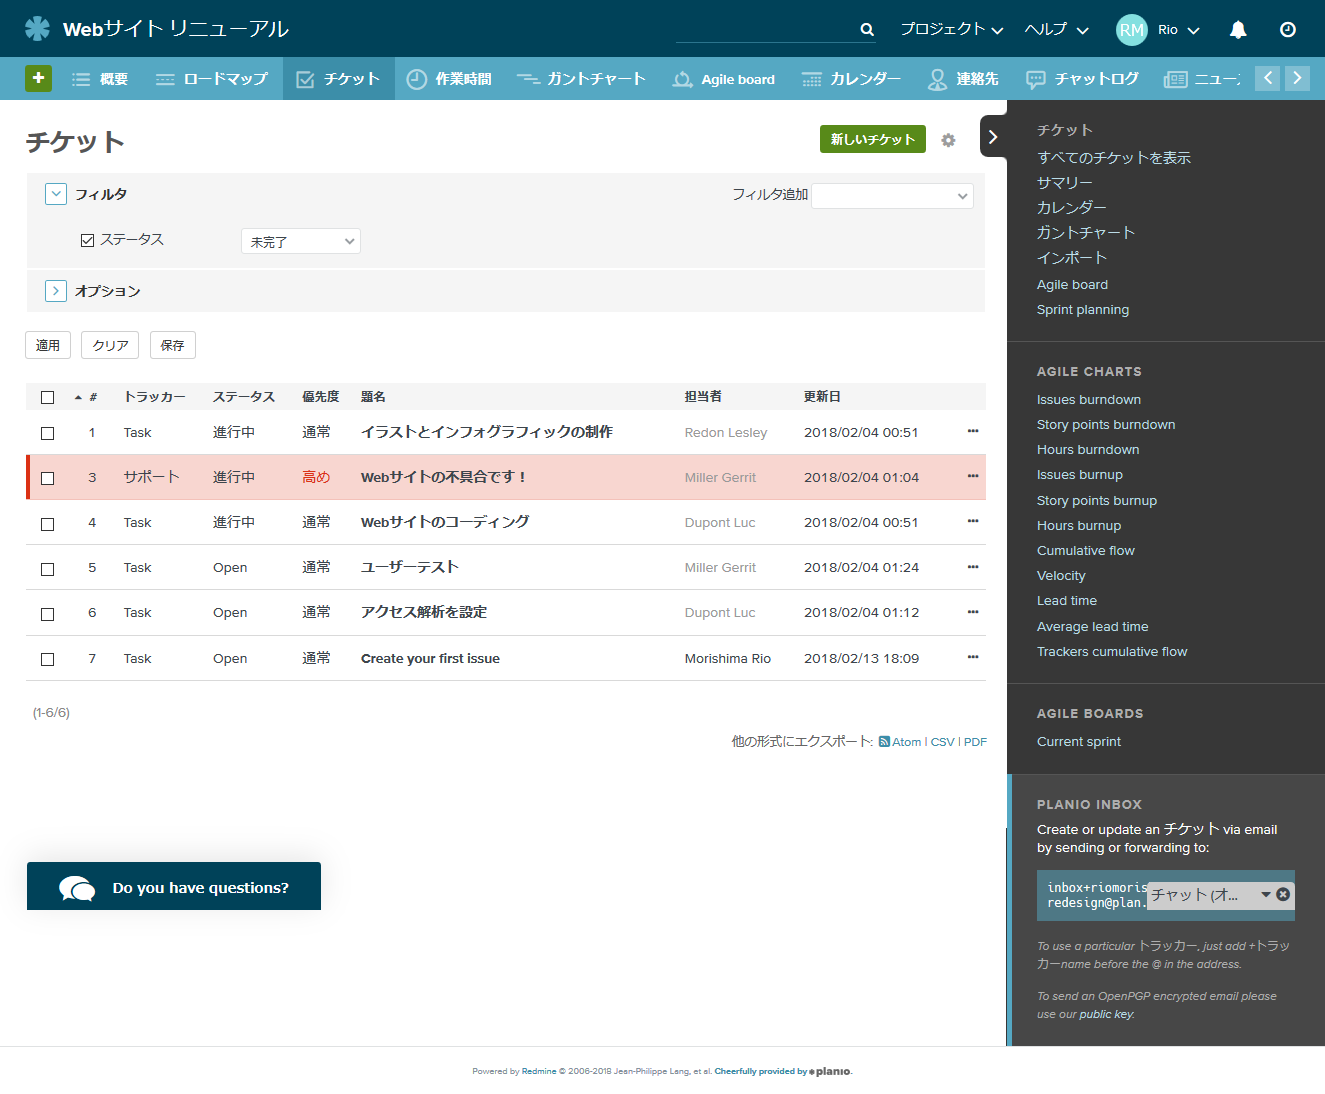The width and height of the screenshot is (1325, 1094).
Task: Open actions menu for ticket 7
Action: click(973, 657)
